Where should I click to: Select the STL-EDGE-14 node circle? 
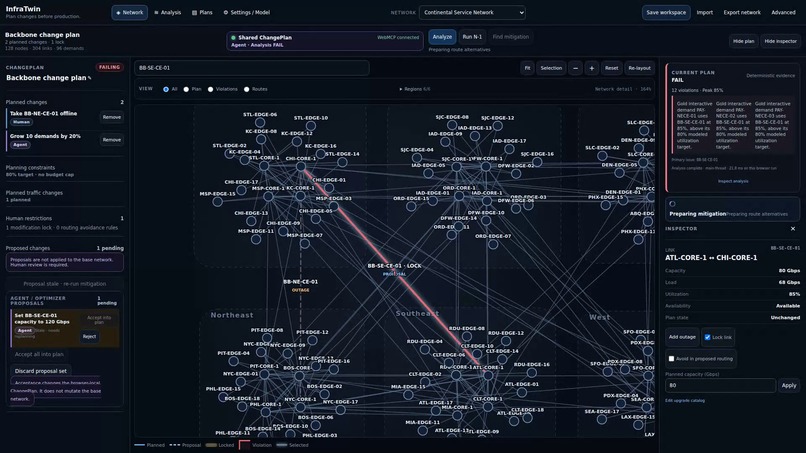point(342,162)
